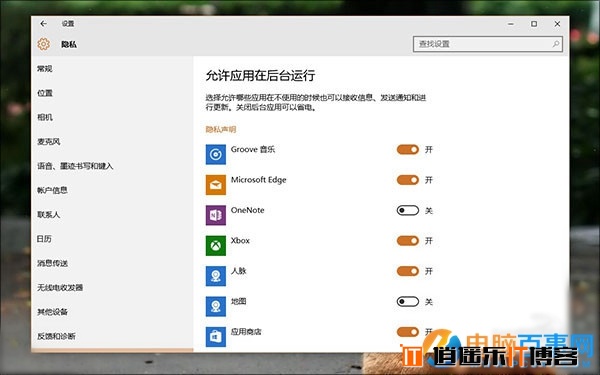Click the 应用商店 app name text
Screen dimensions: 600x375
click(246, 332)
